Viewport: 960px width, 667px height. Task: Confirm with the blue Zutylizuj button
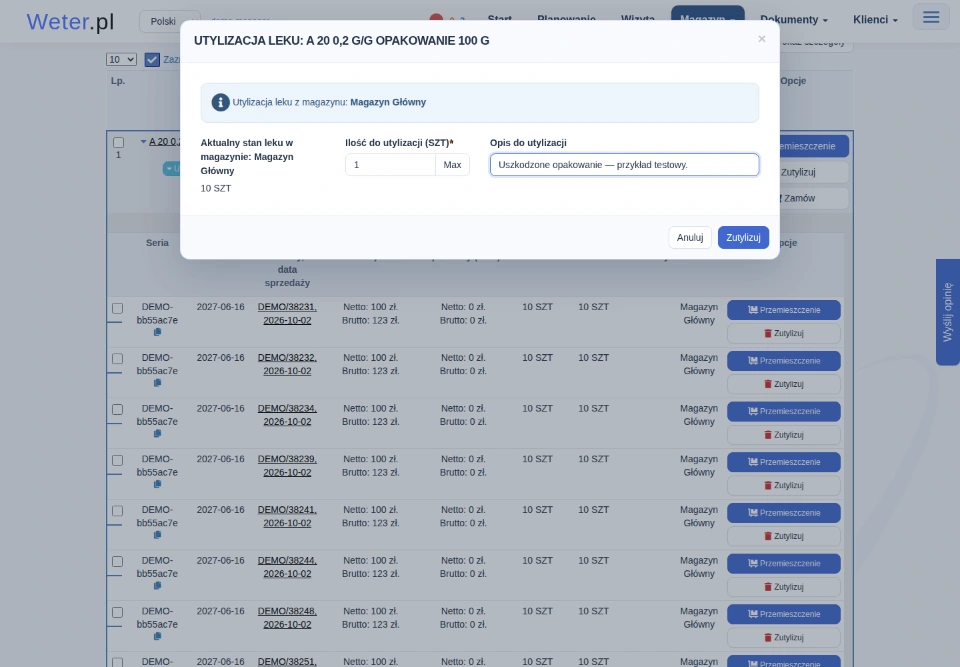point(743,238)
